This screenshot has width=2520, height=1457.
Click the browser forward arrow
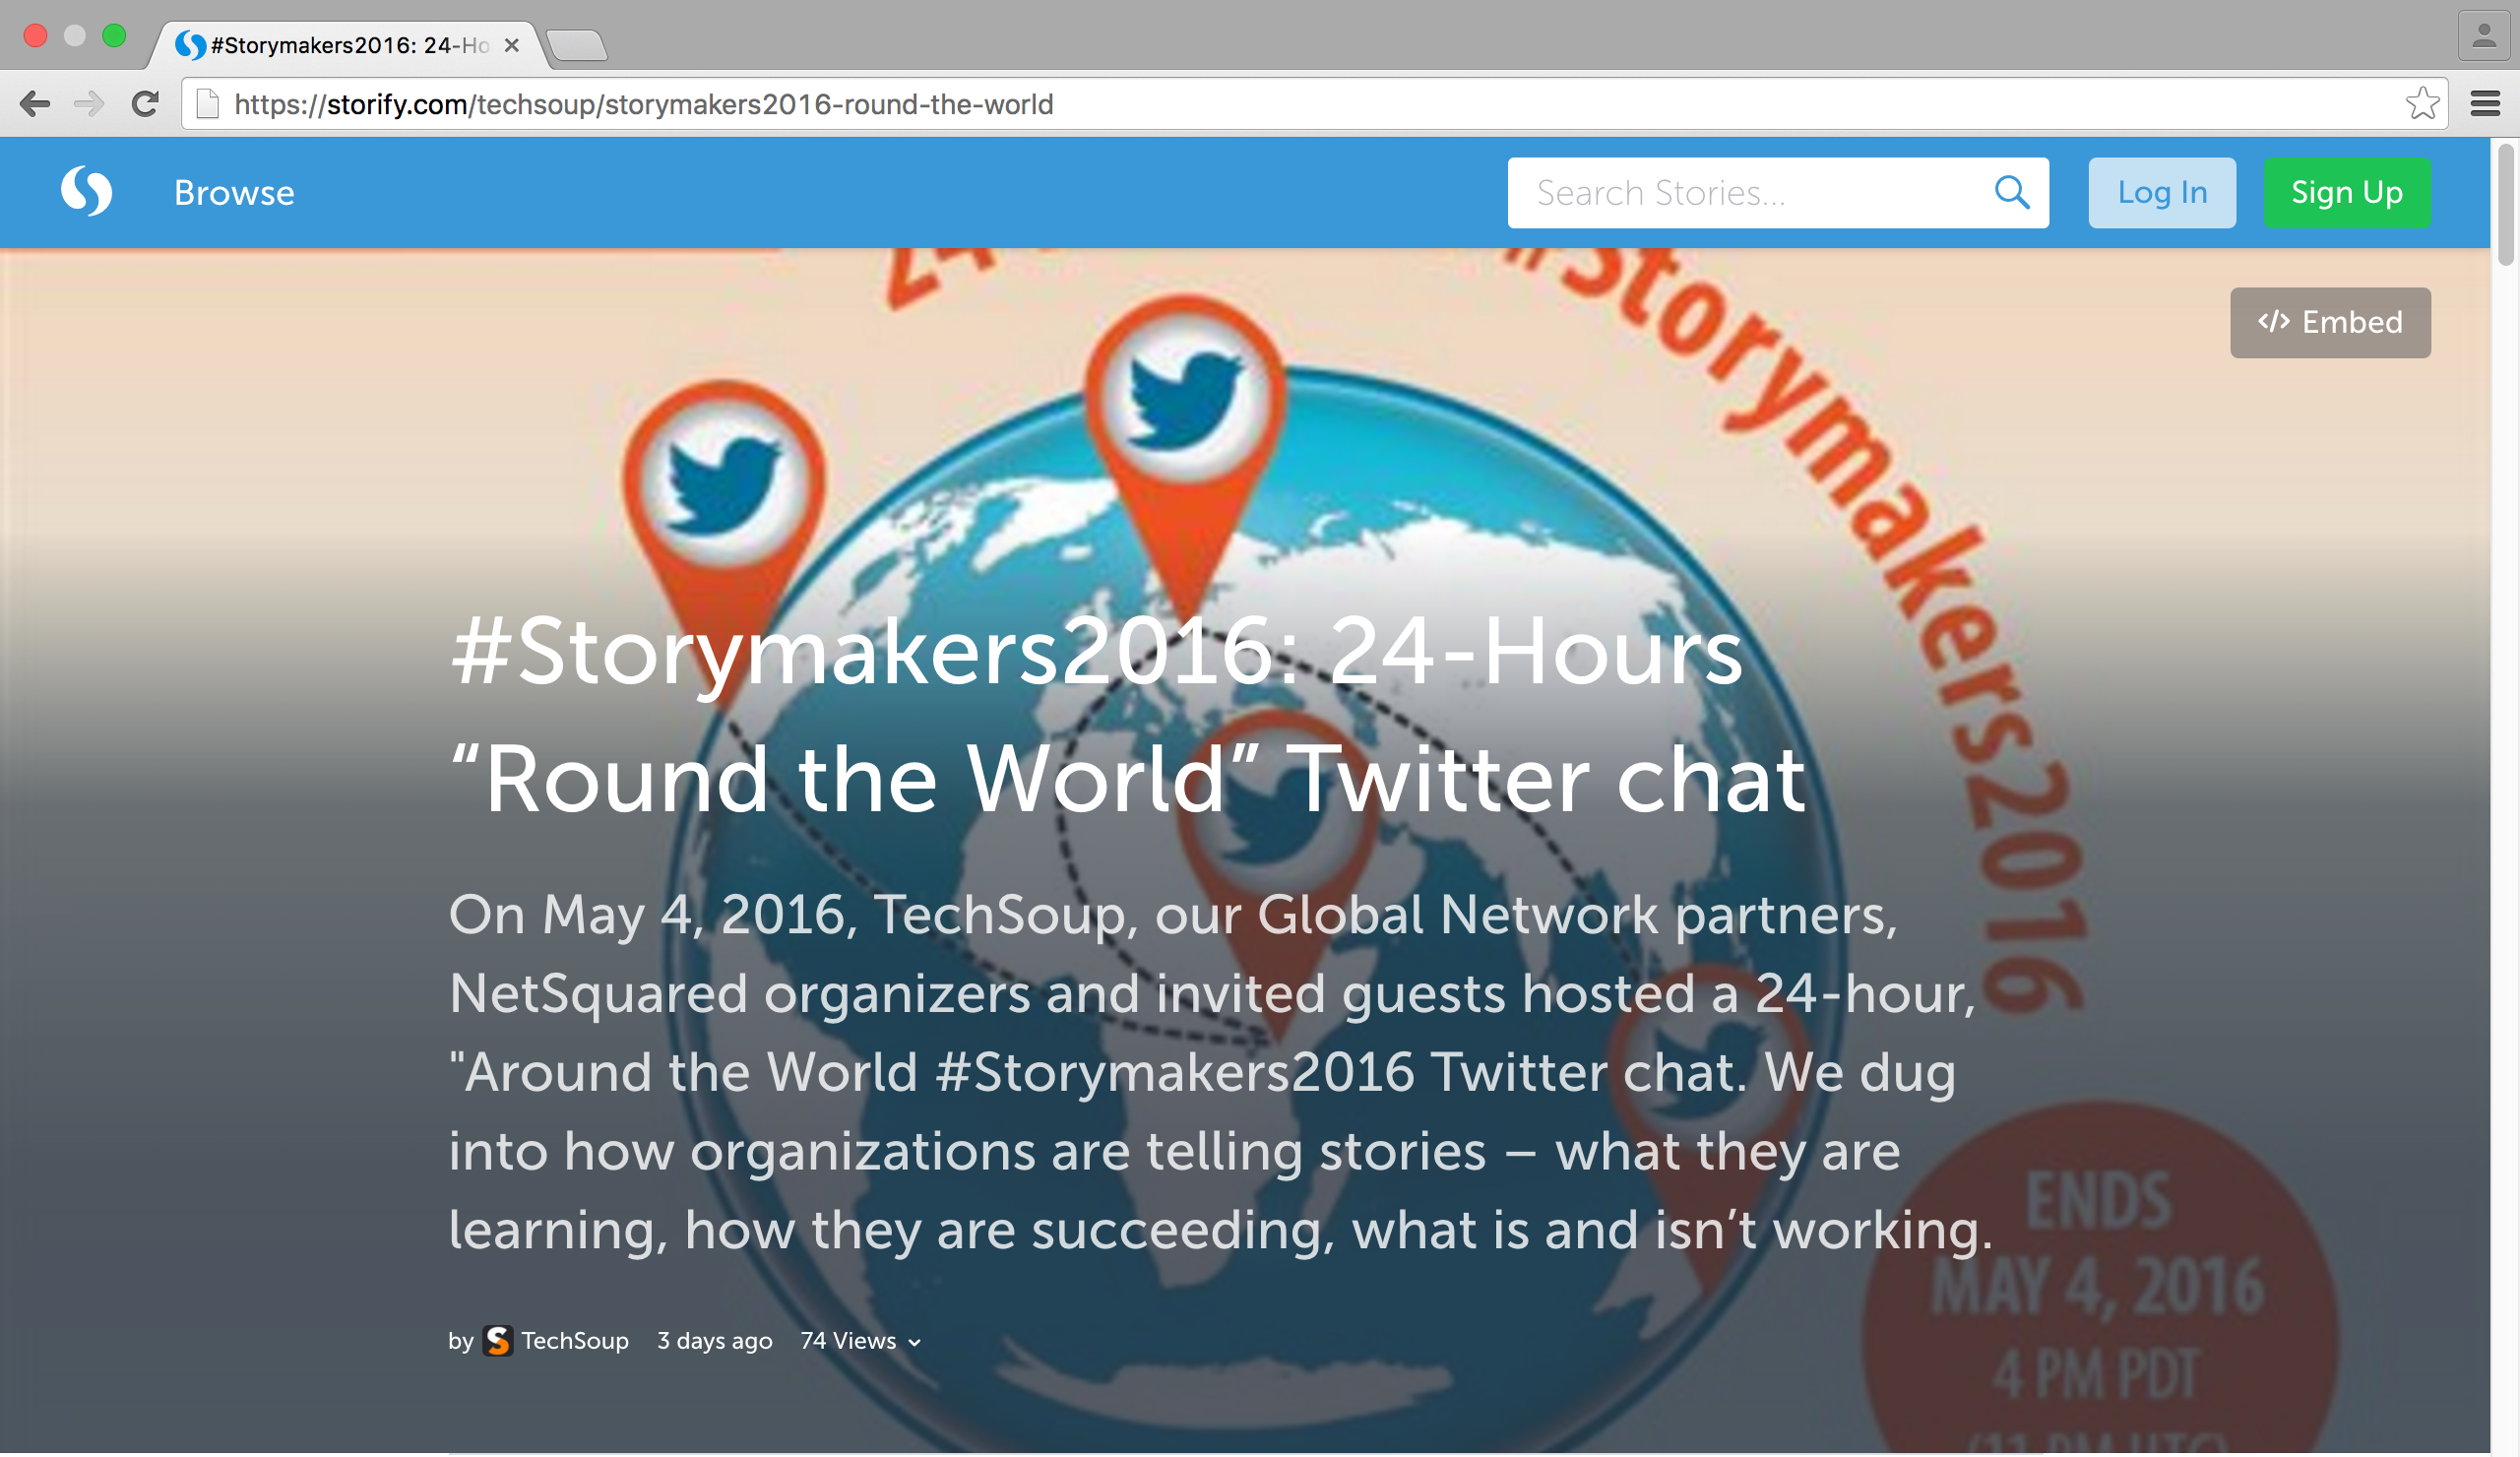[89, 104]
